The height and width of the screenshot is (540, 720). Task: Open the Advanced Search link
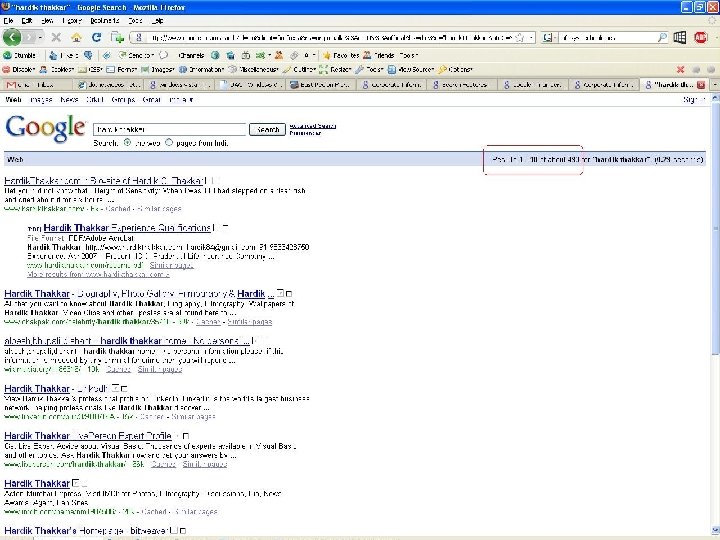pyautogui.click(x=313, y=126)
